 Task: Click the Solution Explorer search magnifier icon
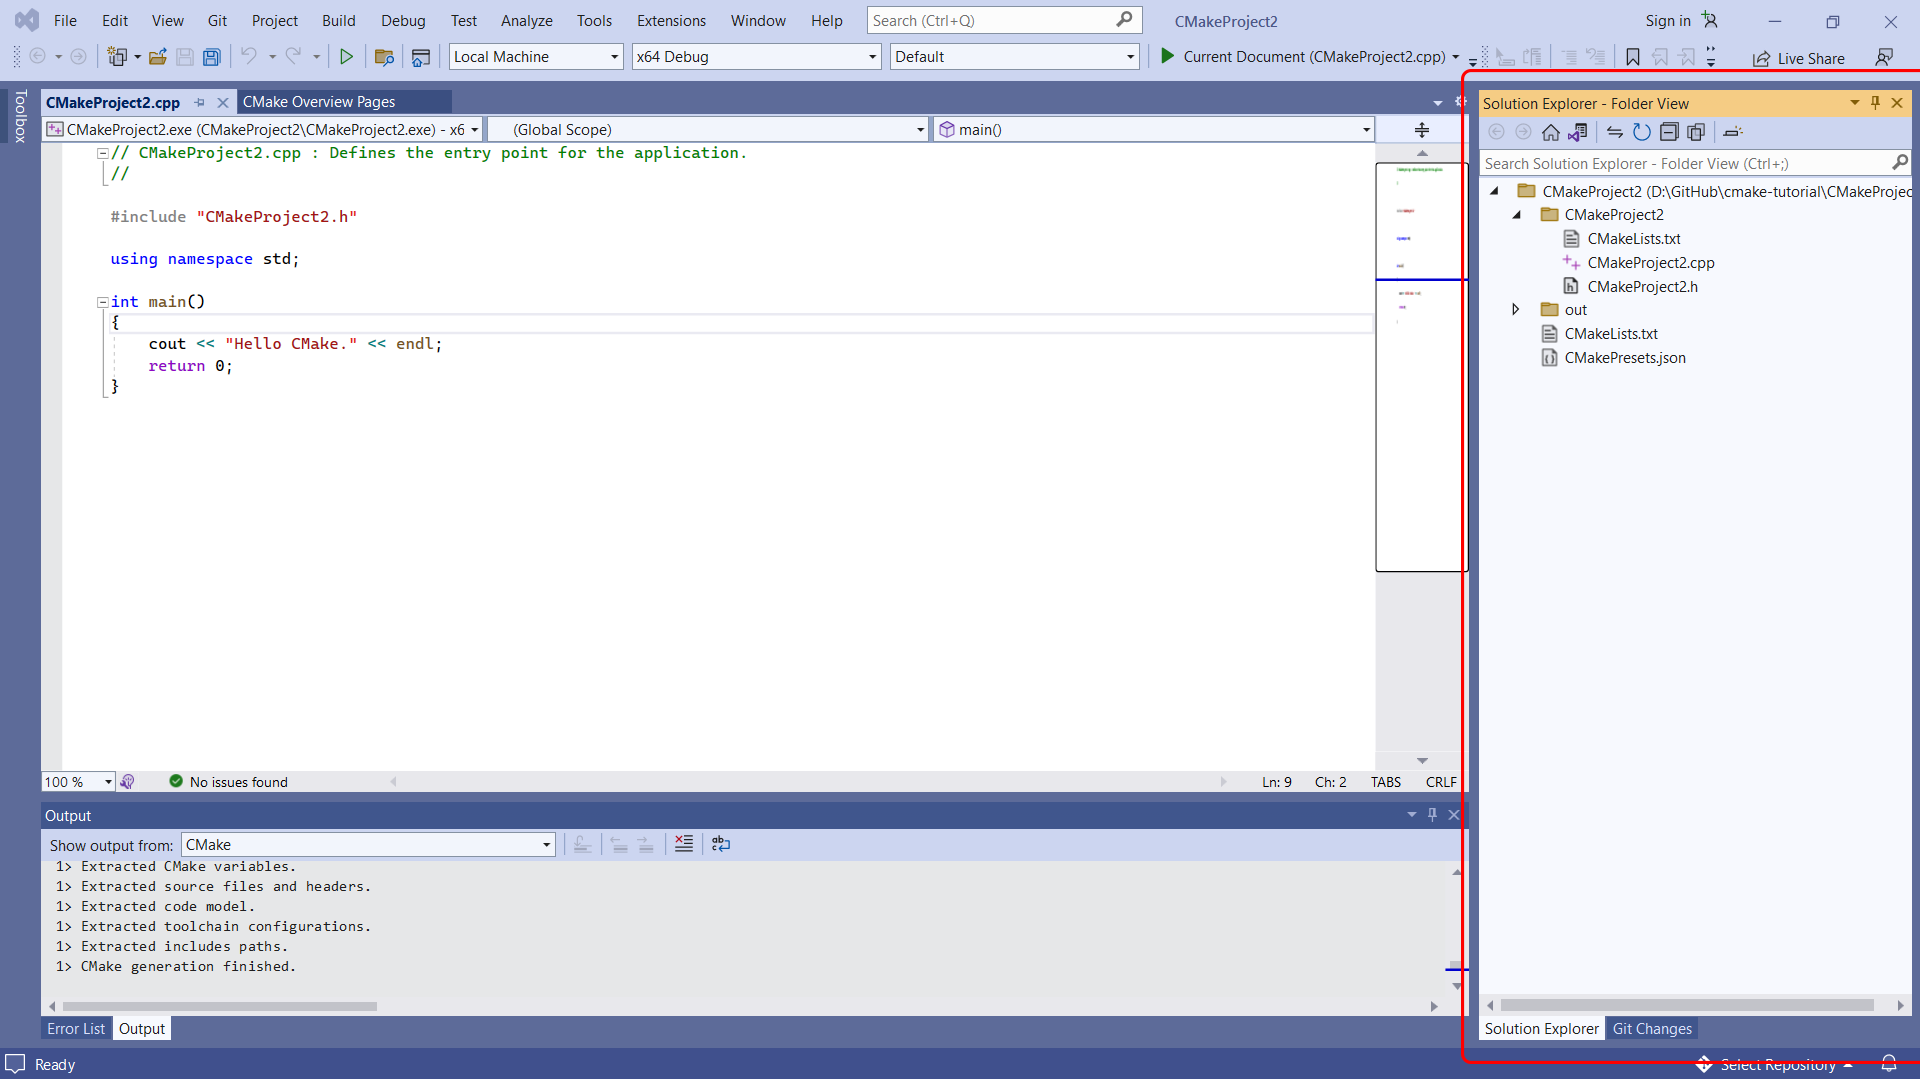click(x=1900, y=162)
